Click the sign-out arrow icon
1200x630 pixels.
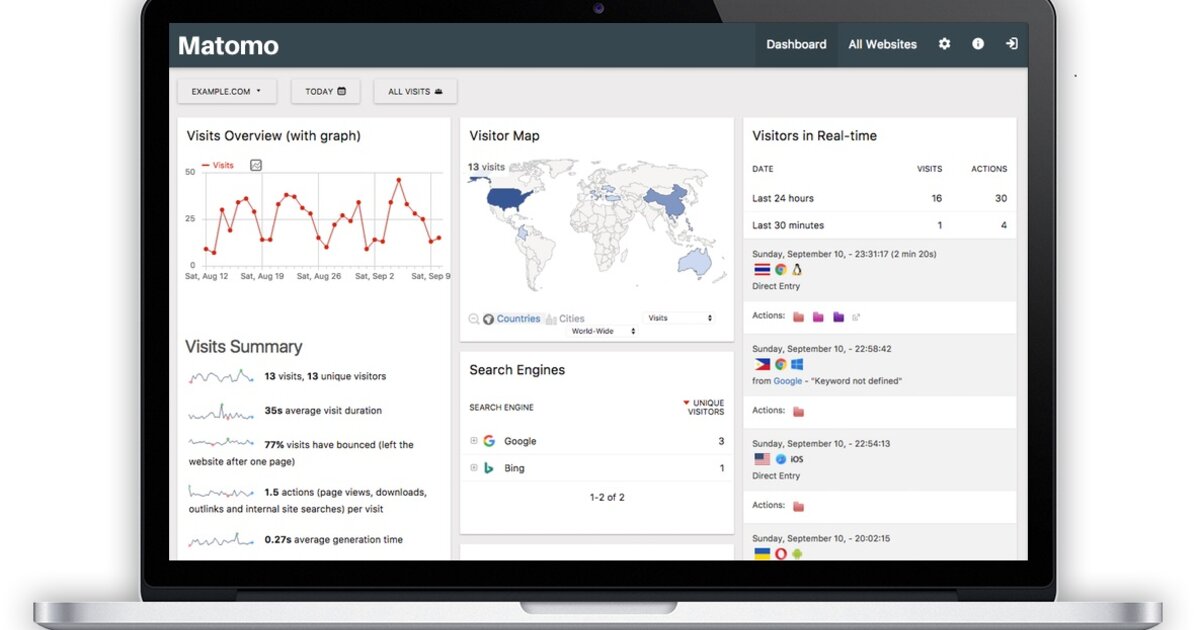[1011, 44]
